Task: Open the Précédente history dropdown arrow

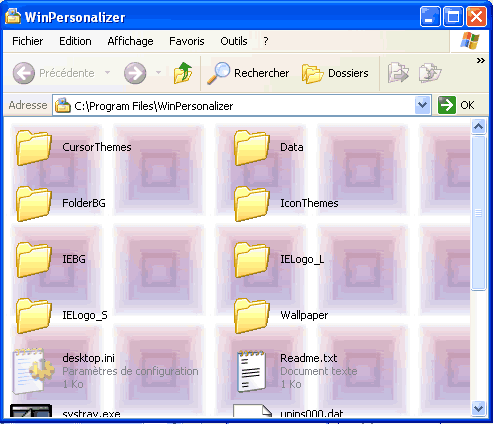Action: [x=107, y=72]
